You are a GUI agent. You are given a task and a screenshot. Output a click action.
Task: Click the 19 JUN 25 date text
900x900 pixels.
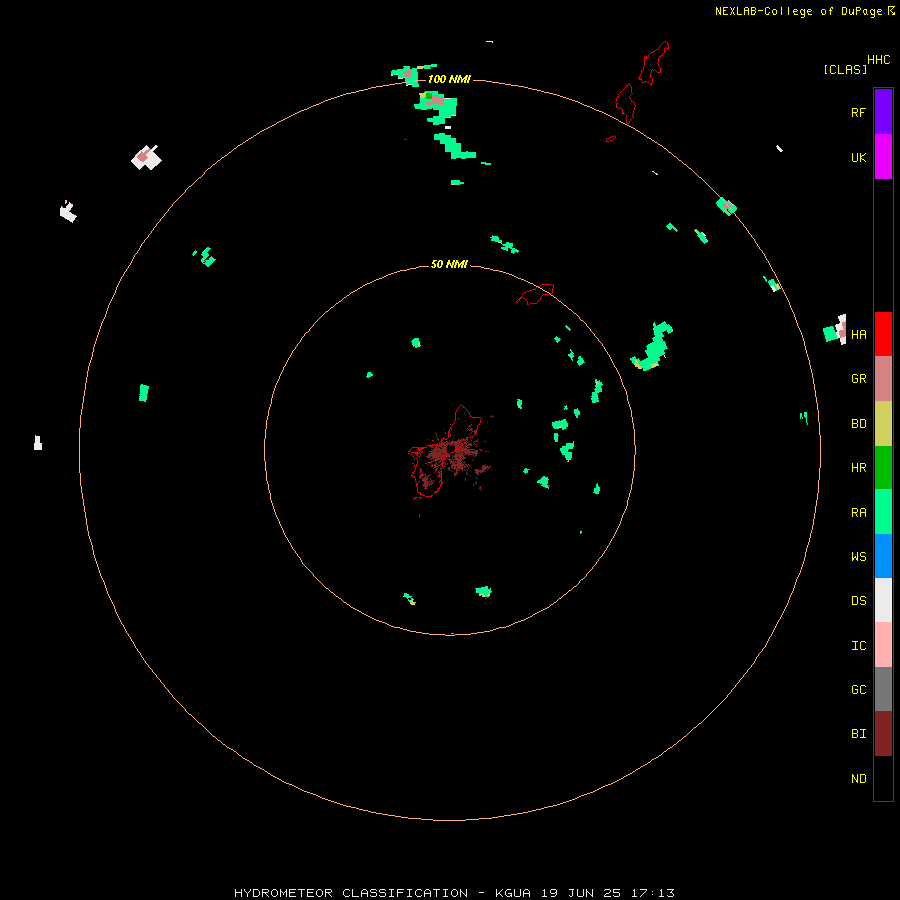pos(581,893)
